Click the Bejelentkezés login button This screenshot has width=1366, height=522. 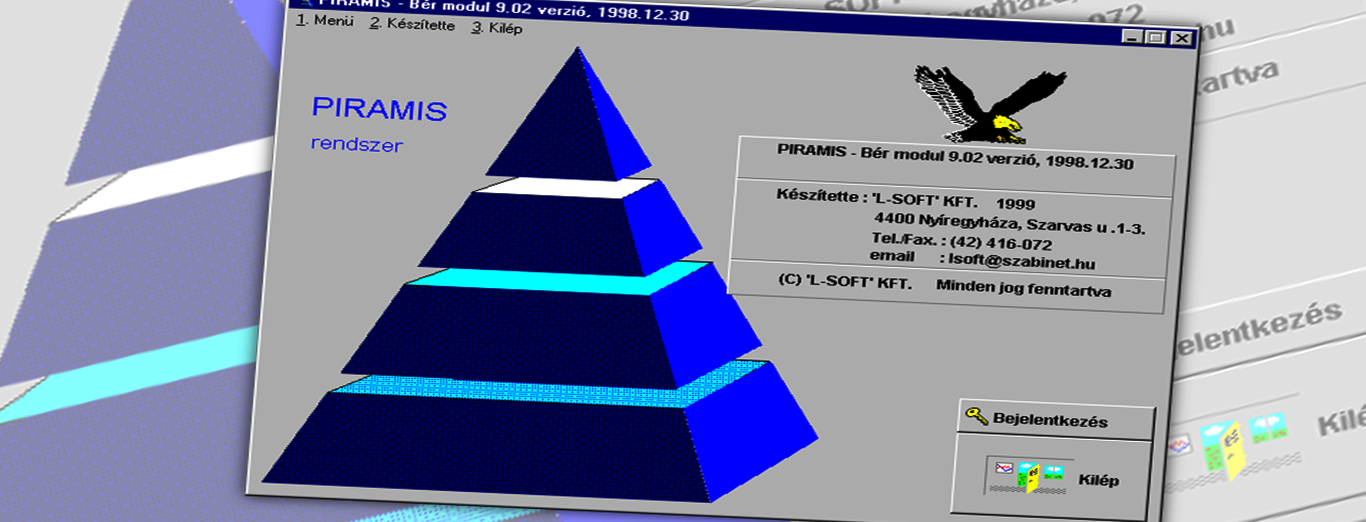tap(1057, 421)
